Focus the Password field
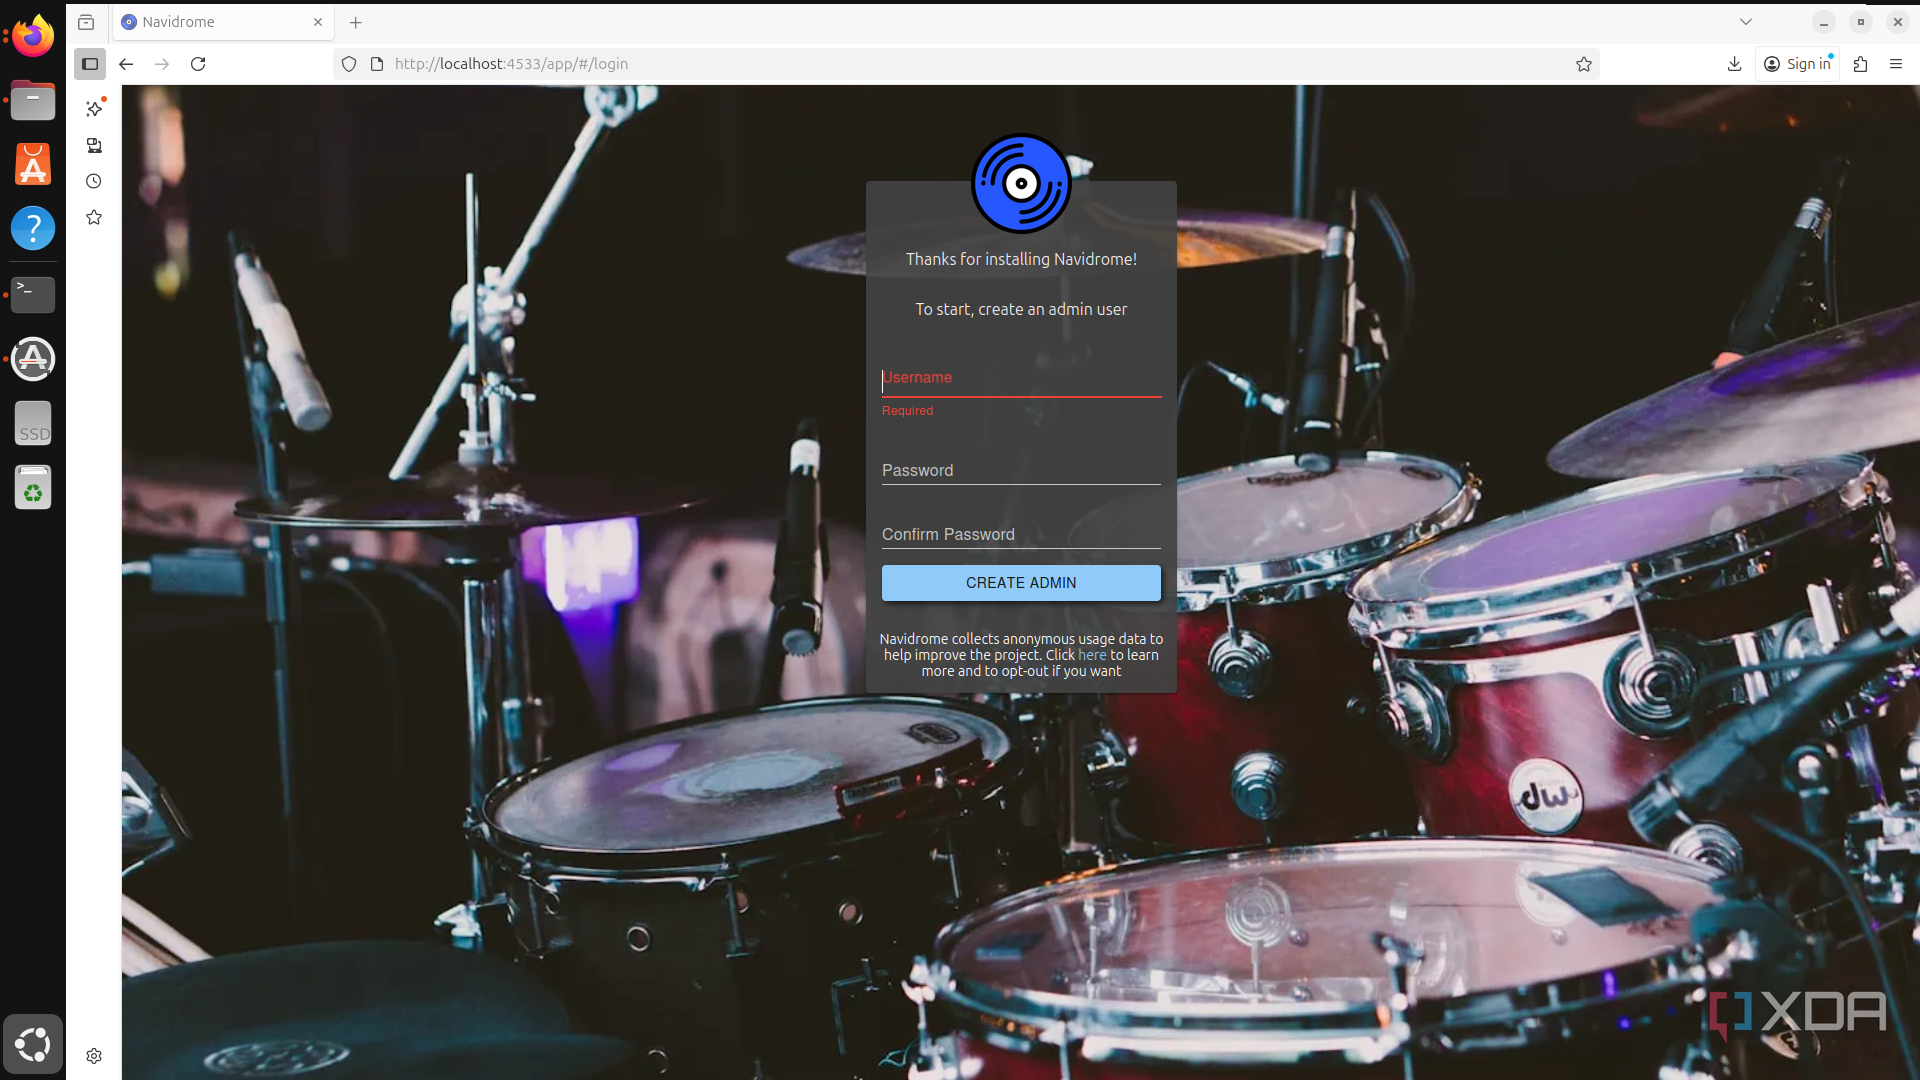The image size is (1920, 1080). 1021,470
